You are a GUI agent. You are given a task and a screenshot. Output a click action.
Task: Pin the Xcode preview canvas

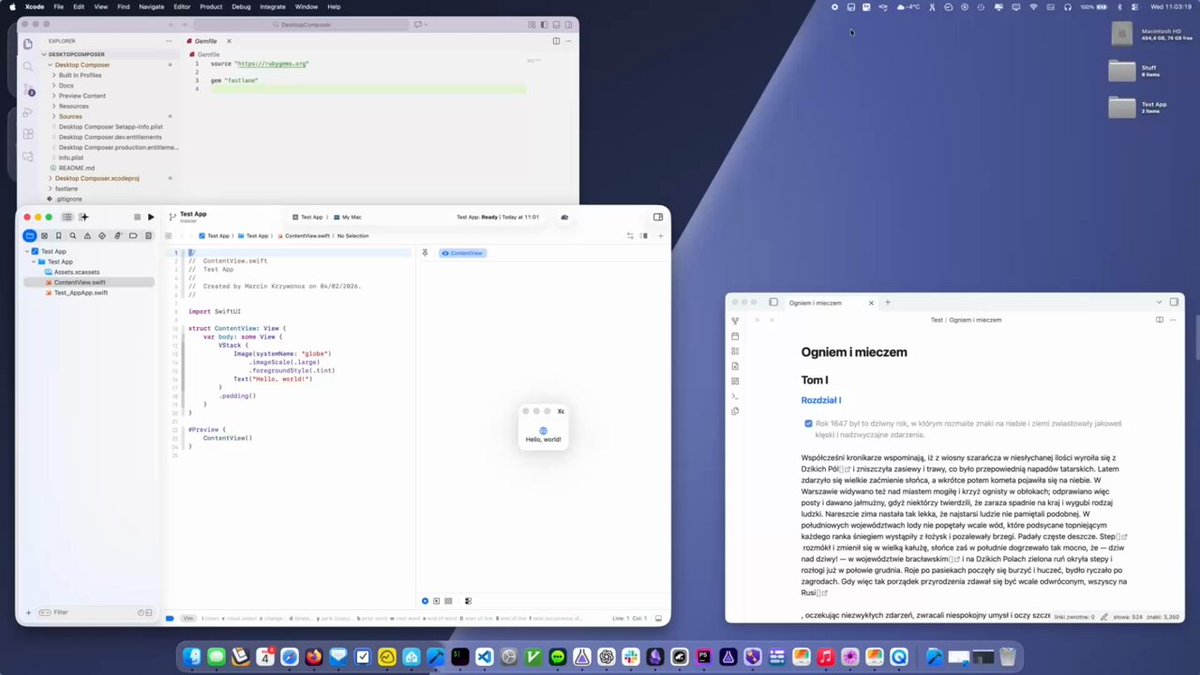pyautogui.click(x=426, y=253)
